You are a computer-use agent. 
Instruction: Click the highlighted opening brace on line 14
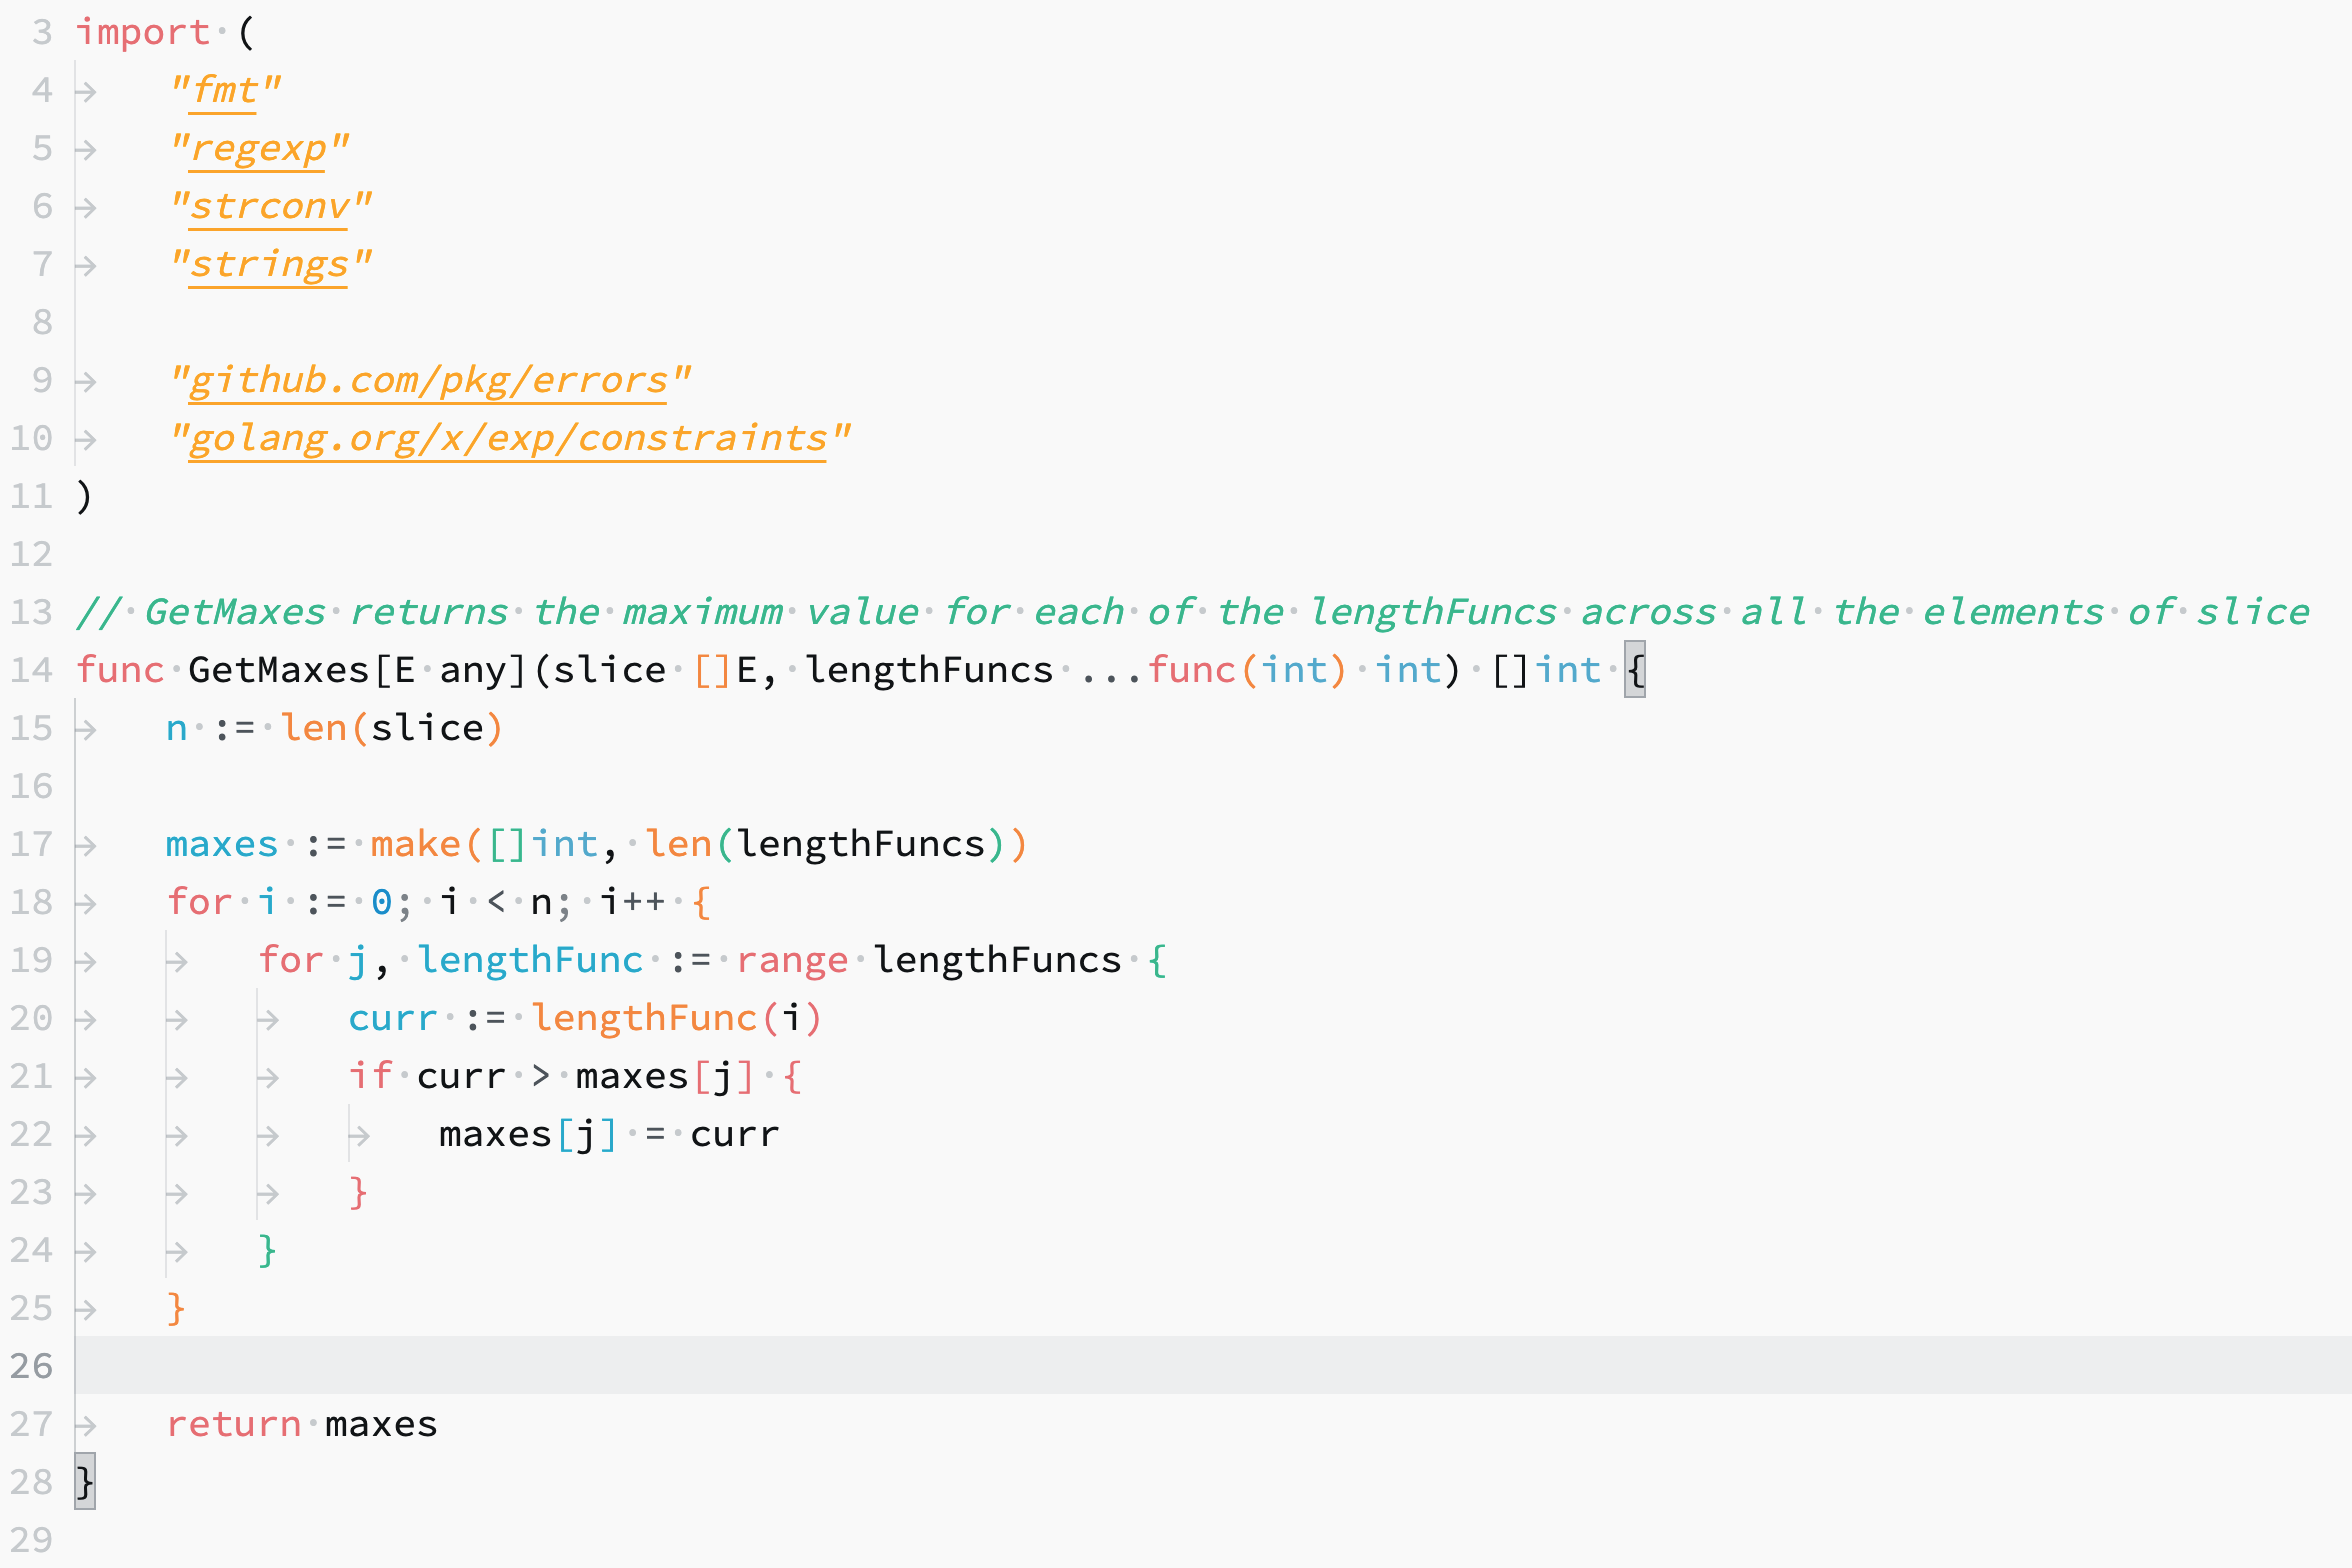[x=1635, y=670]
